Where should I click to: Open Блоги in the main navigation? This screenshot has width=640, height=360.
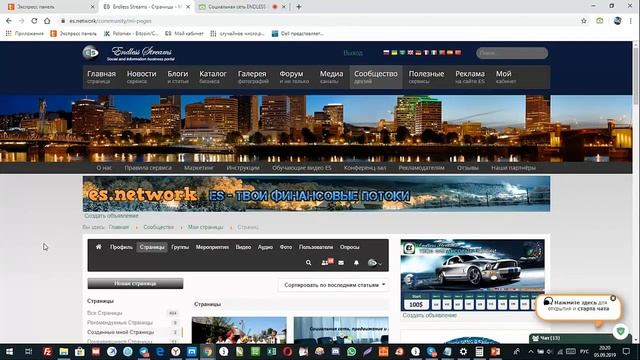178,77
